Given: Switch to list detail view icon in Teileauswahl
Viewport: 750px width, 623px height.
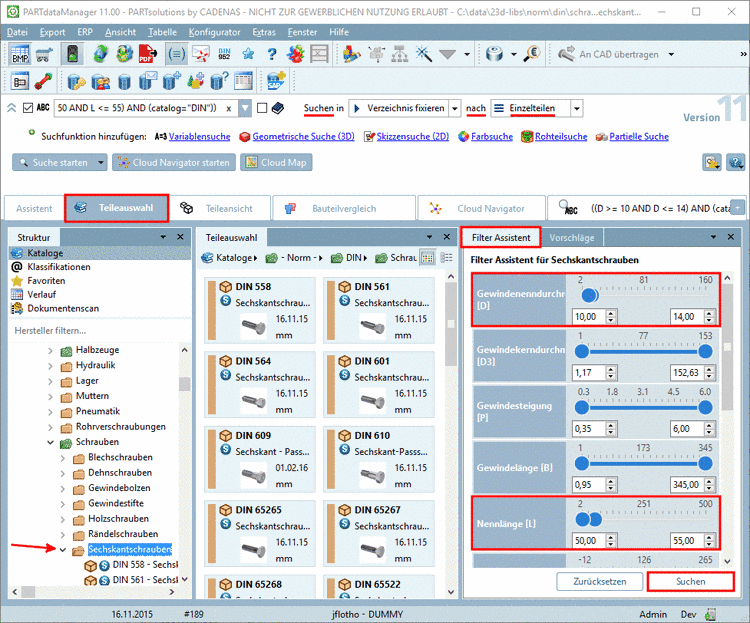Looking at the screenshot, I should [x=446, y=258].
